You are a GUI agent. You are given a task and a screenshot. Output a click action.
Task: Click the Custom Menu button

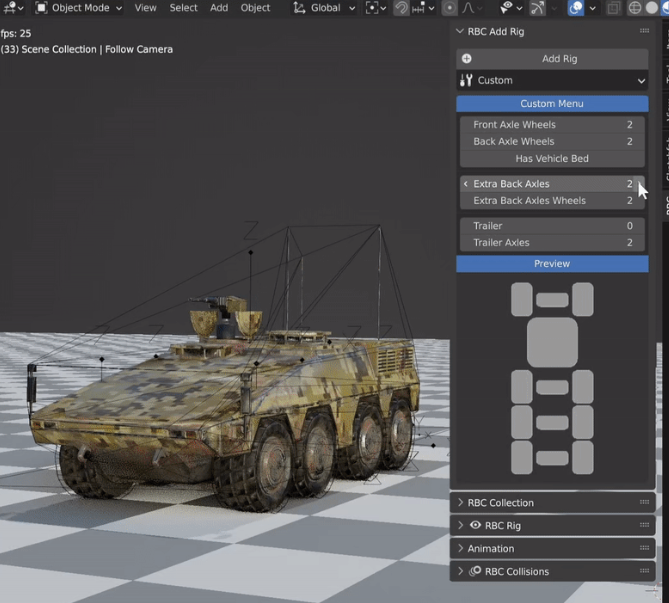[x=552, y=104]
